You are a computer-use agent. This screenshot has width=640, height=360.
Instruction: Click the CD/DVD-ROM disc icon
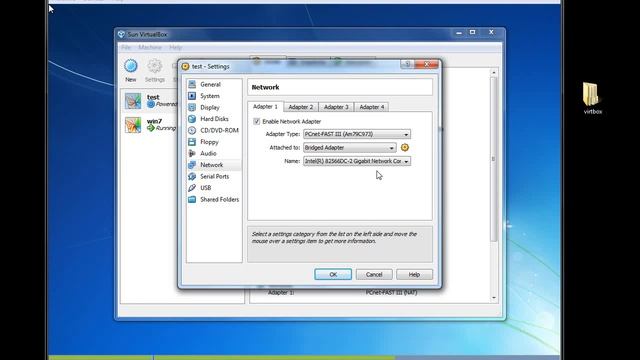pos(192,130)
